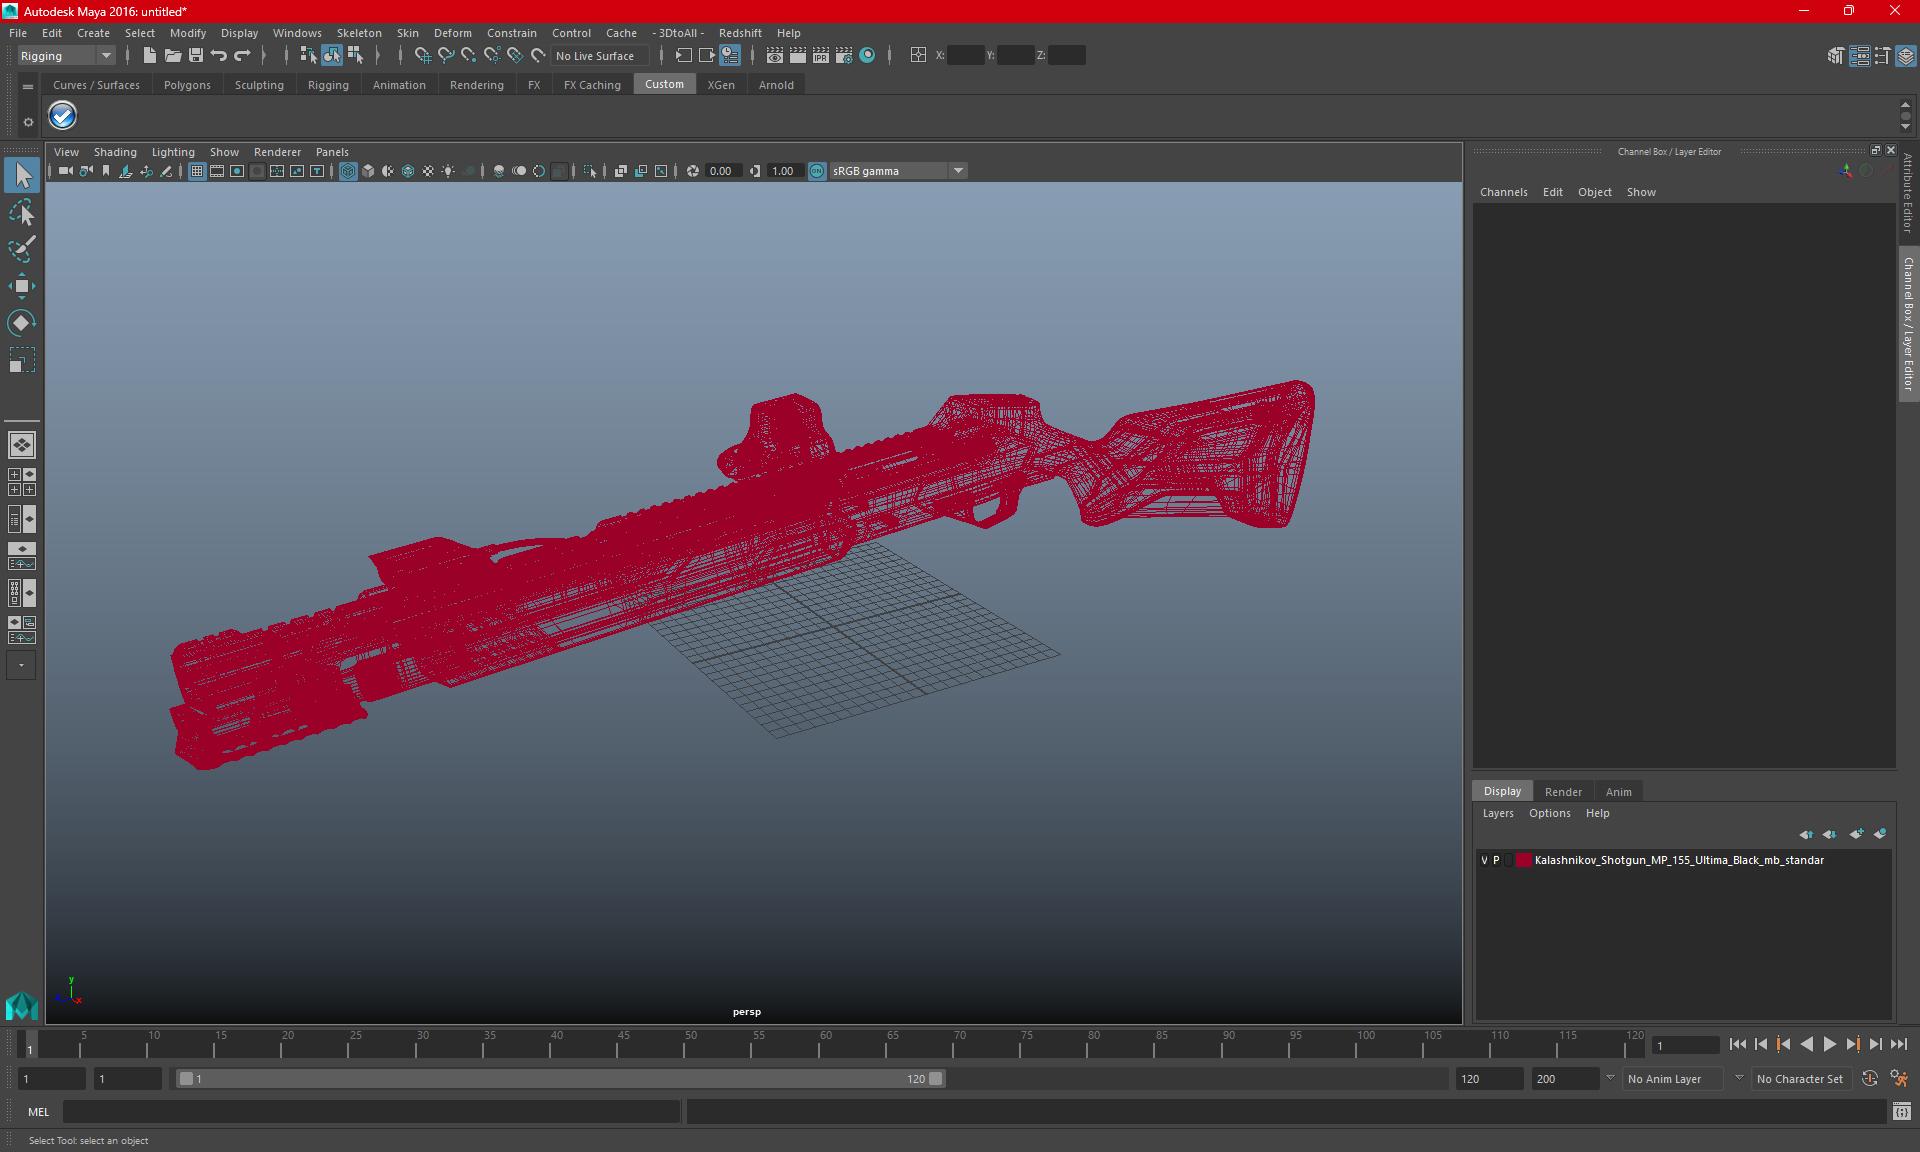Toggle layer visibility V box
Viewport: 1920px width, 1152px height.
(x=1484, y=860)
